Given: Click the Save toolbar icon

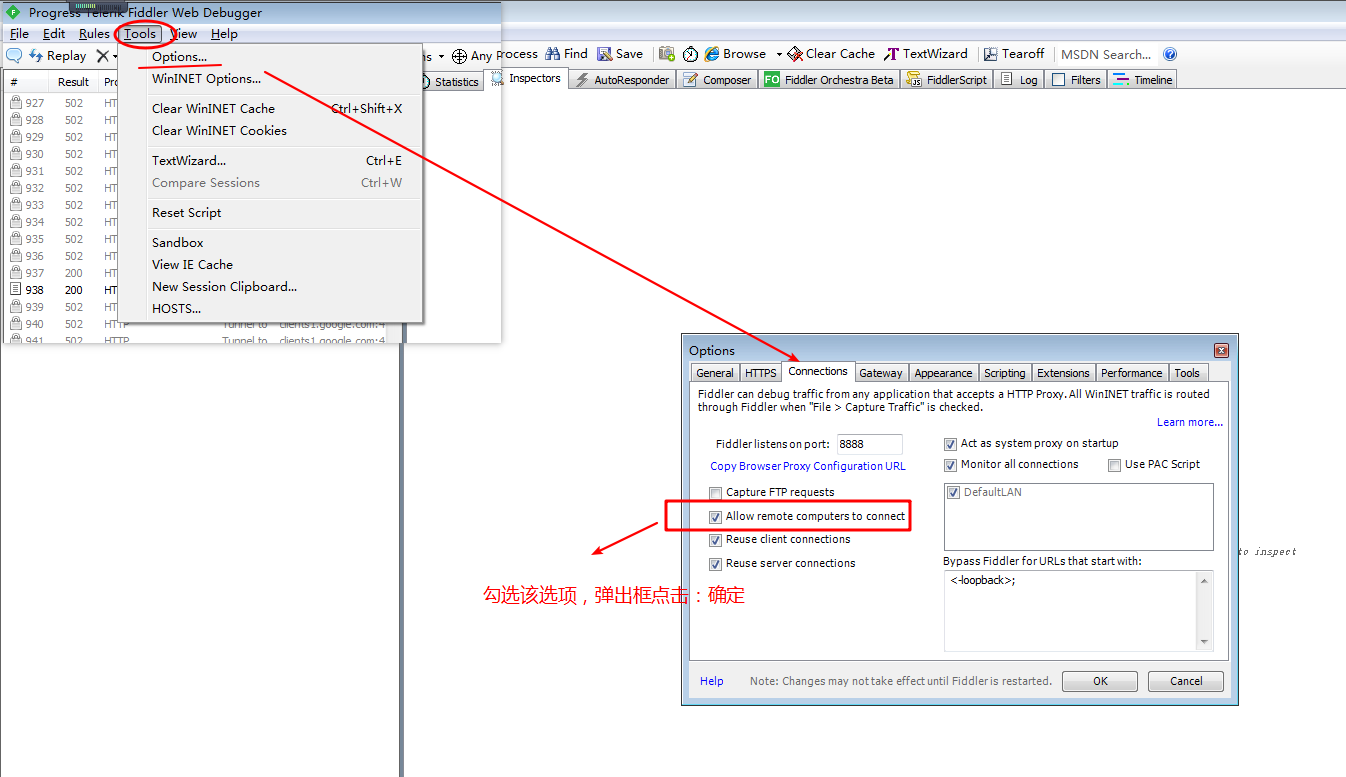Looking at the screenshot, I should [x=605, y=54].
